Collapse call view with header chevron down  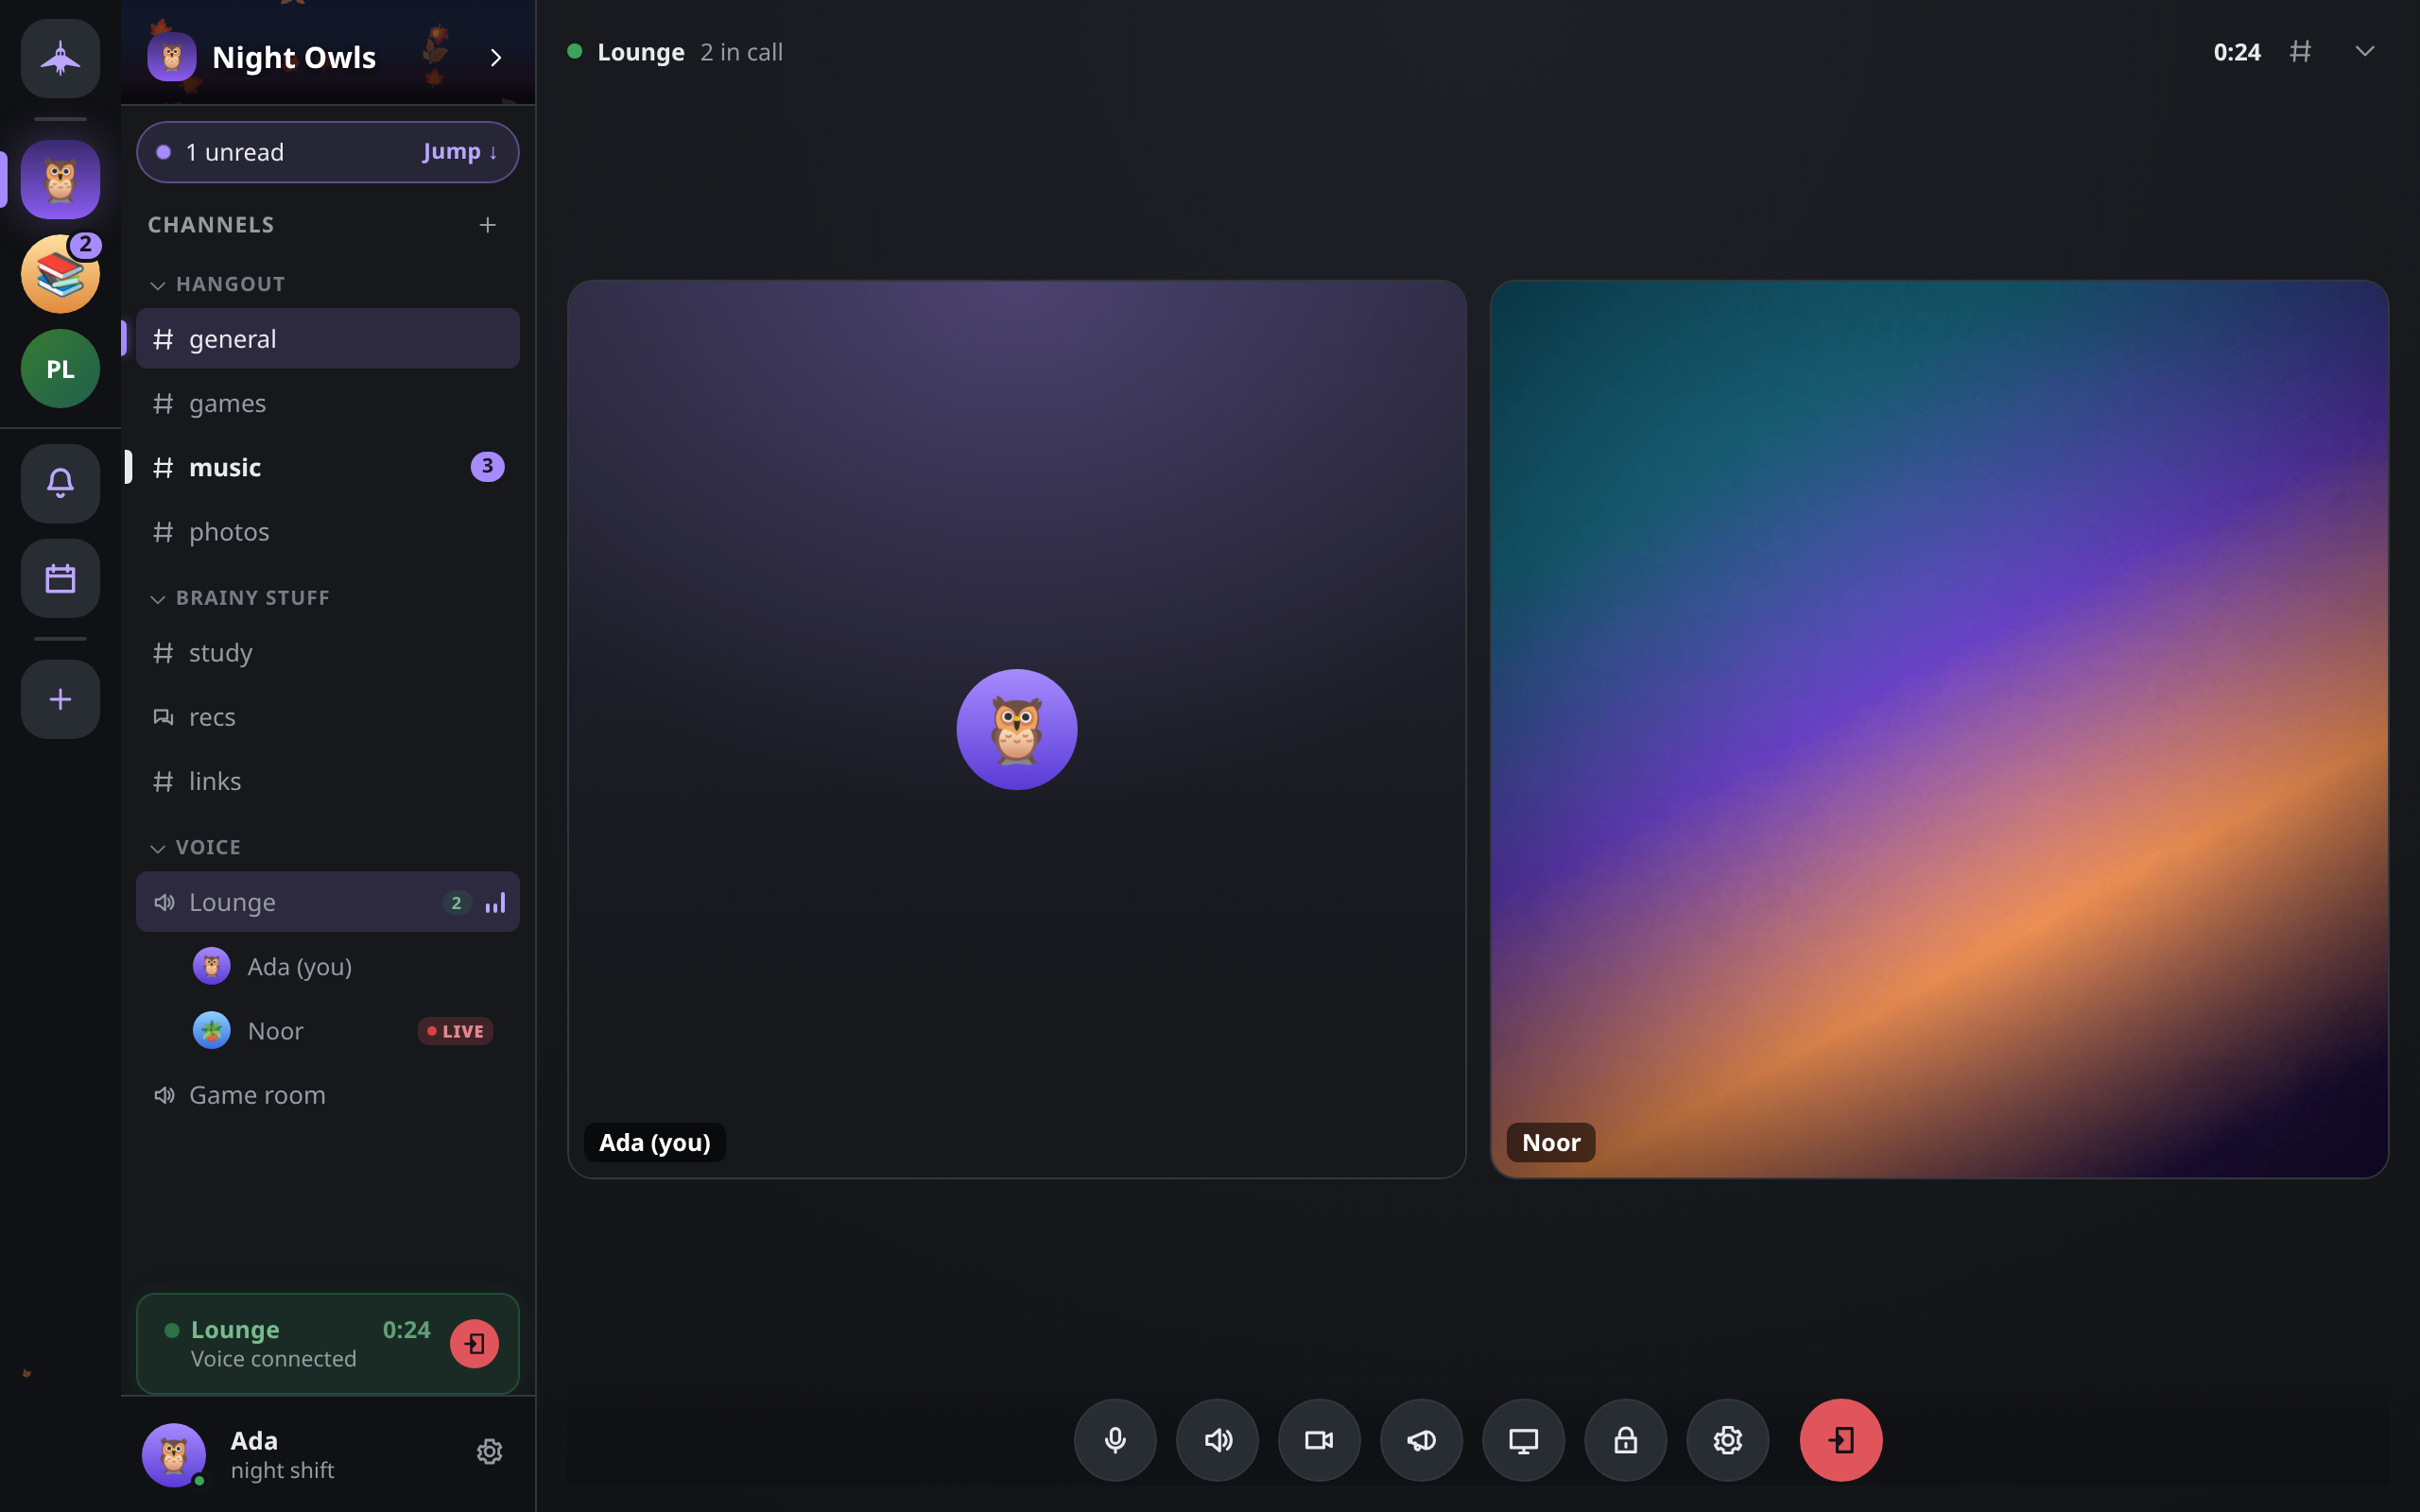pyautogui.click(x=2364, y=52)
